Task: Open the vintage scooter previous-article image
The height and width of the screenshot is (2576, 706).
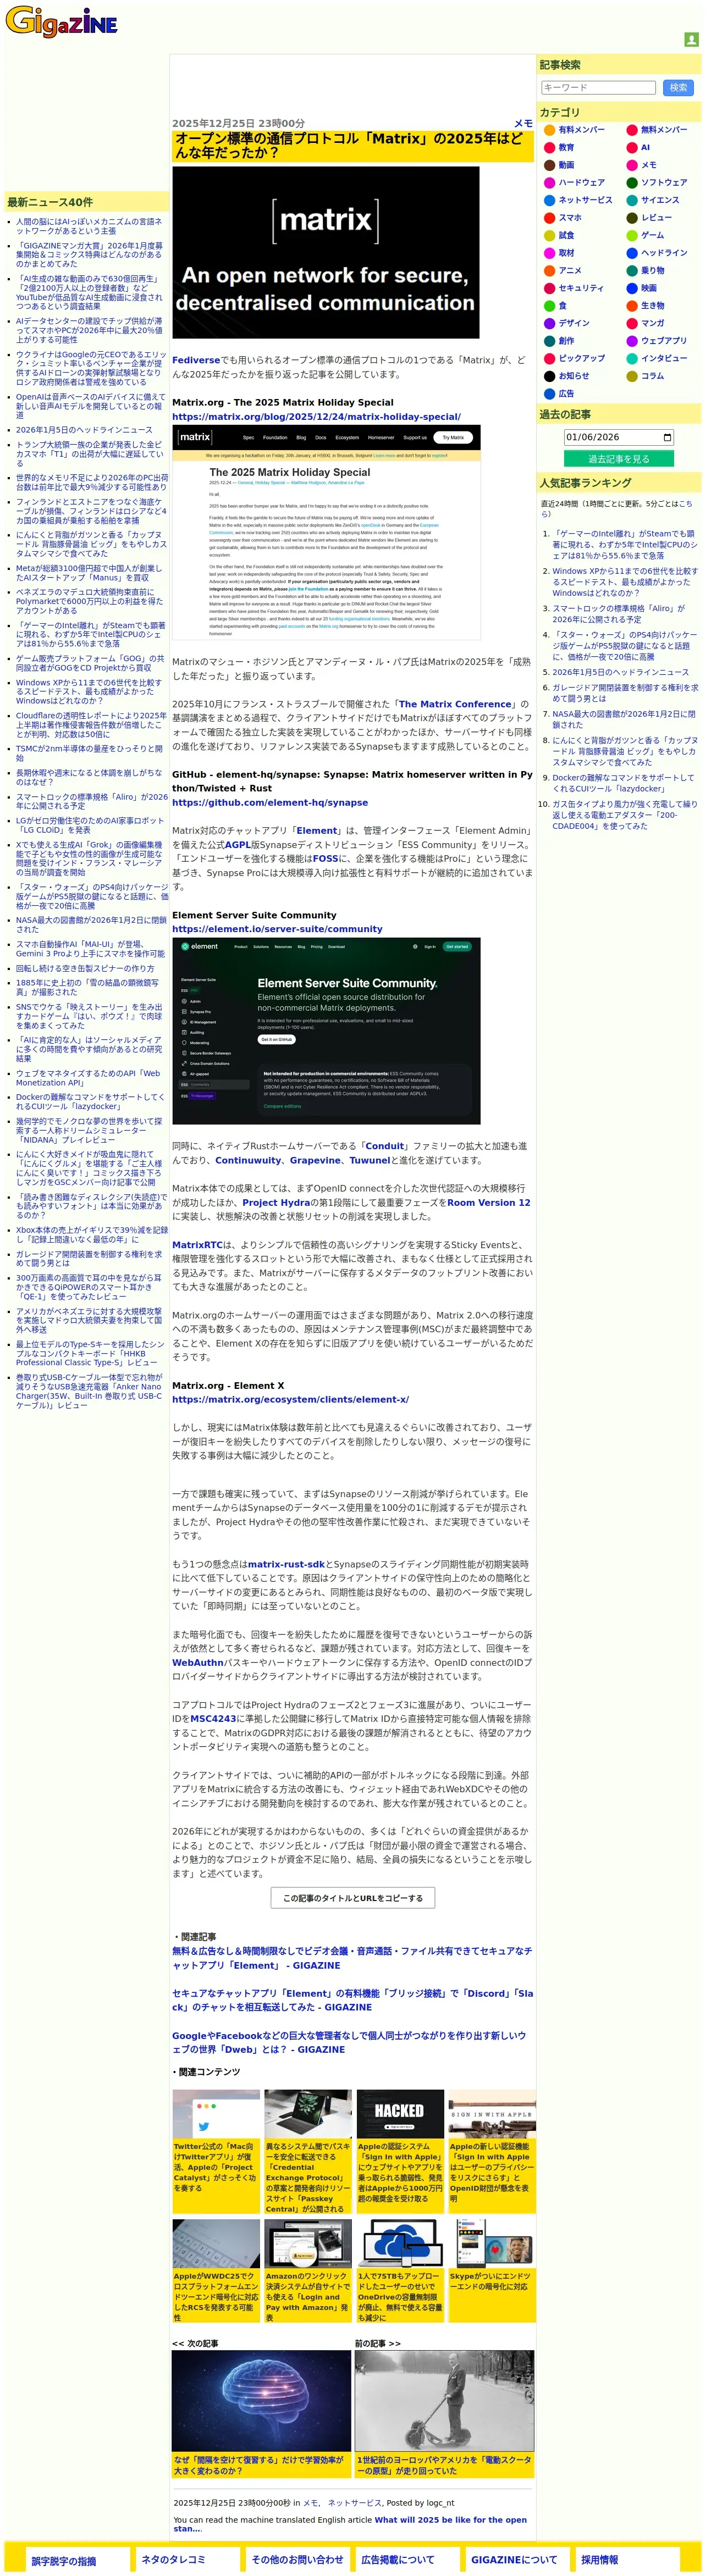Action: 444,2400
